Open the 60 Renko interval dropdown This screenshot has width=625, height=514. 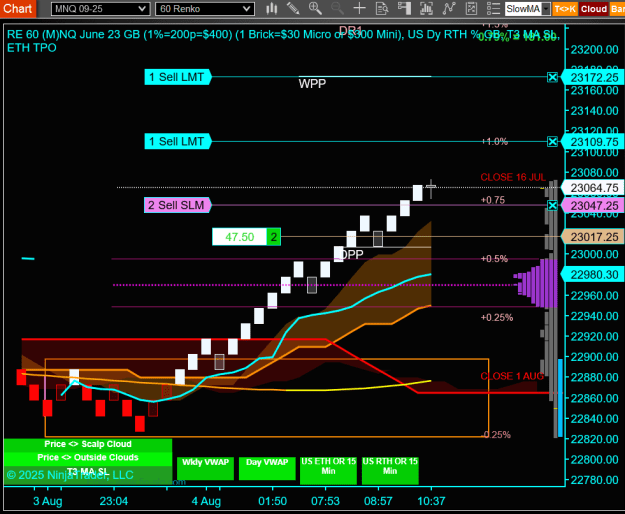(205, 9)
